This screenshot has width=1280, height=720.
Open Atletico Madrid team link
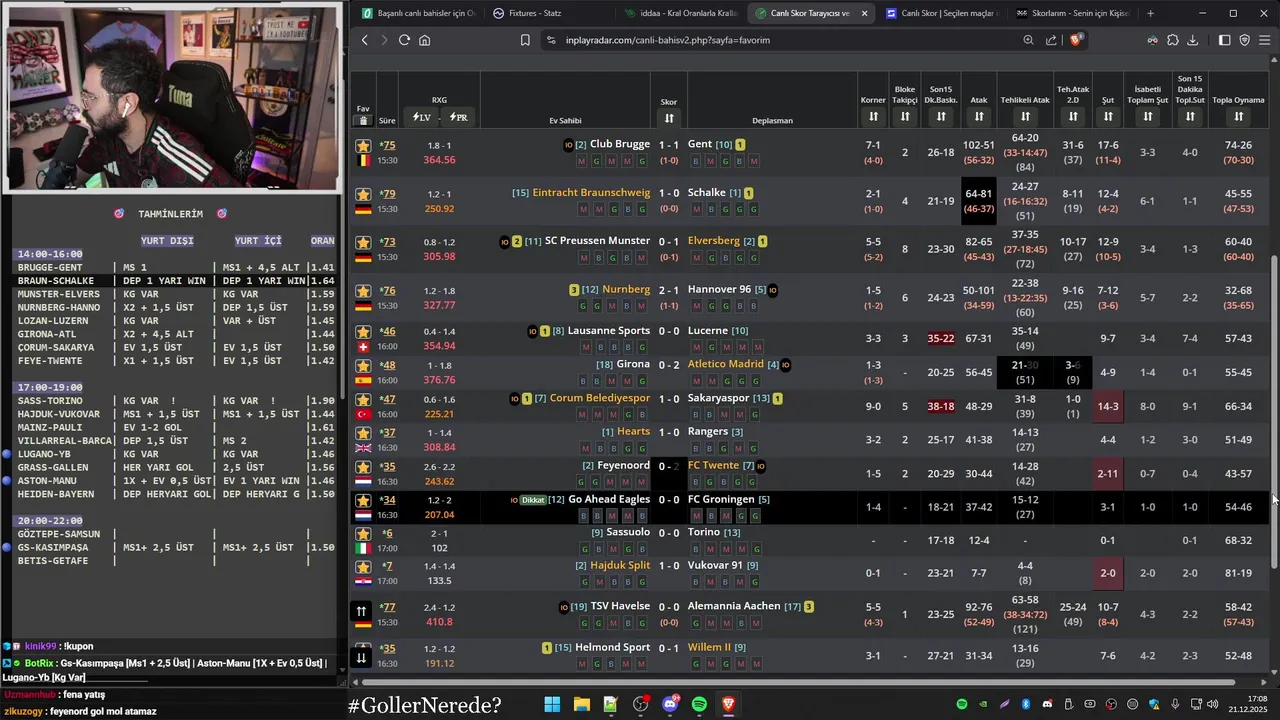click(725, 364)
